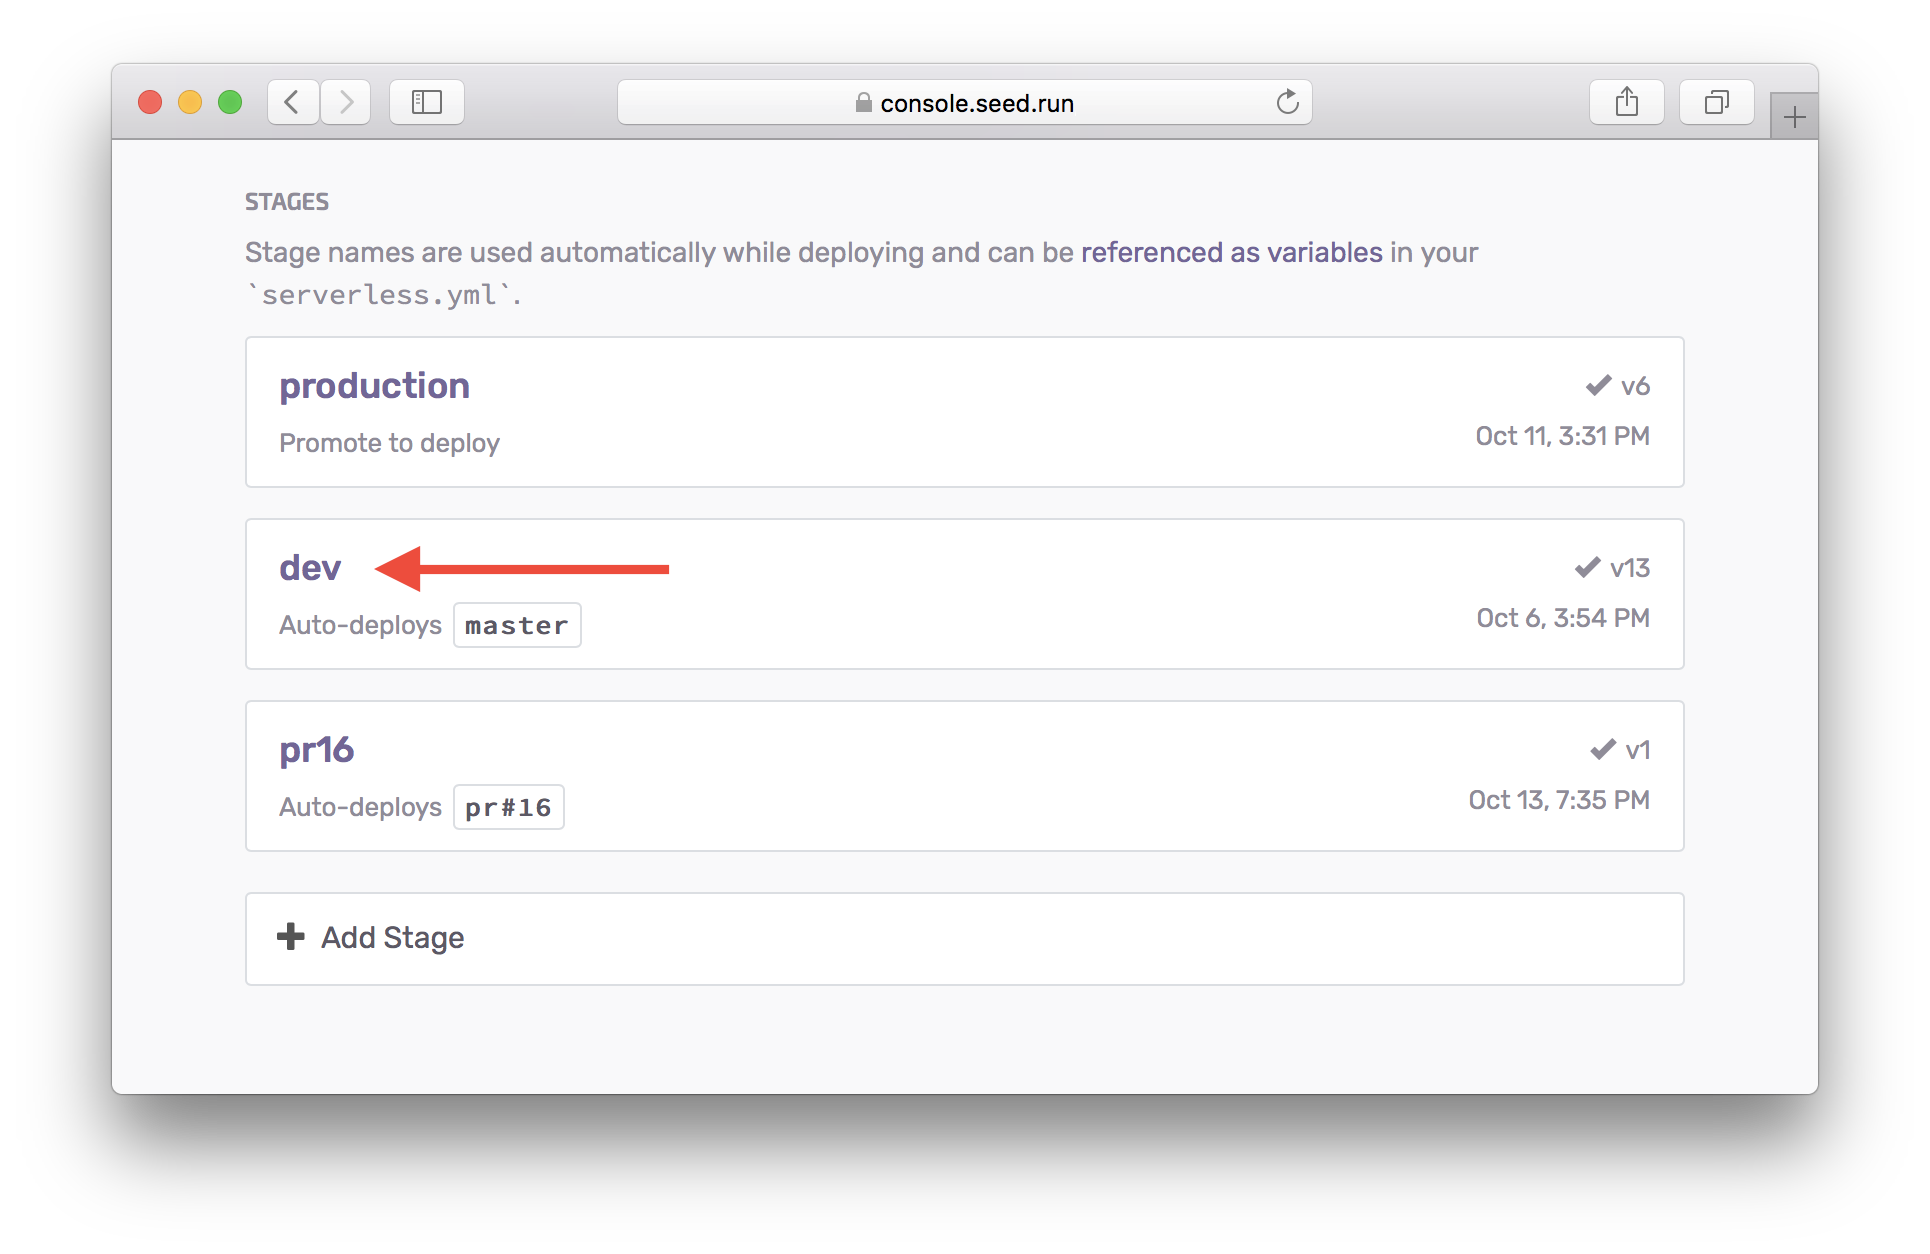Click the pr16 v1 version label
The height and width of the screenshot is (1254, 1930).
(x=1637, y=750)
